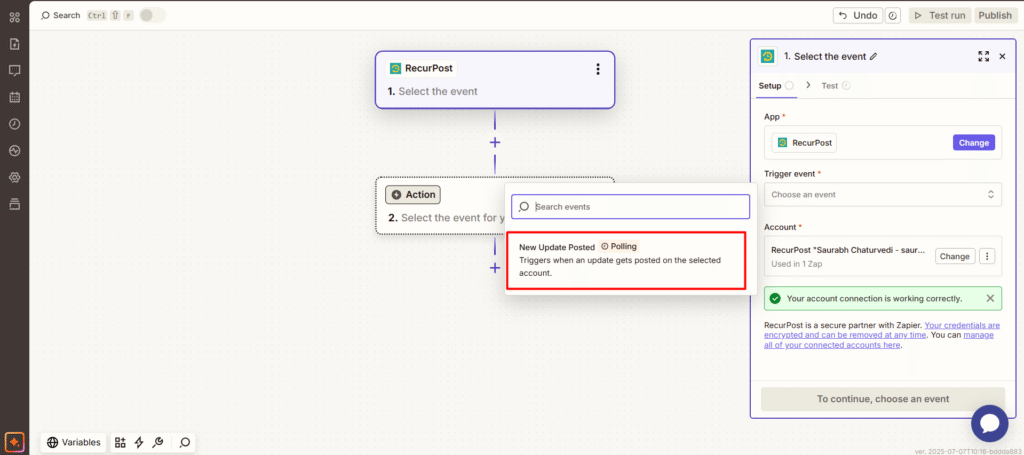Add a step with plus below RecurPost
This screenshot has width=1024, height=455.
coord(495,142)
